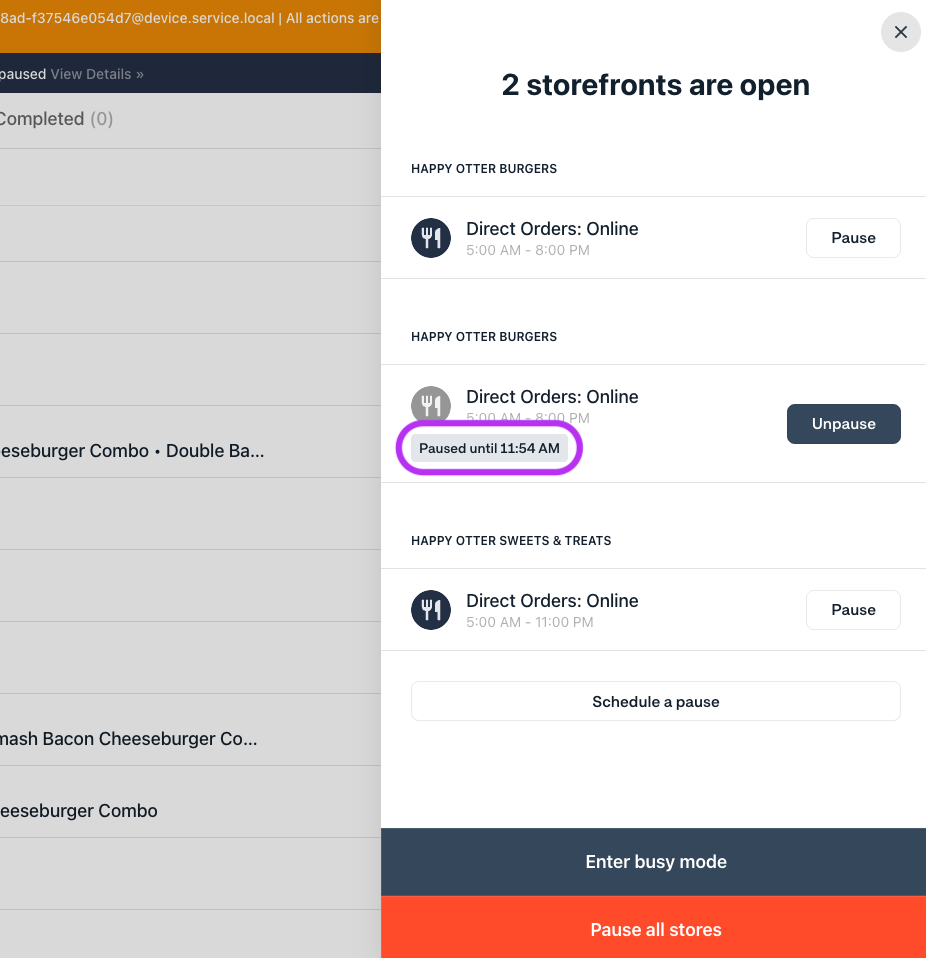Pause the Happy Otter Sweets & Treats storefront
The image size is (926, 958).
click(x=853, y=610)
